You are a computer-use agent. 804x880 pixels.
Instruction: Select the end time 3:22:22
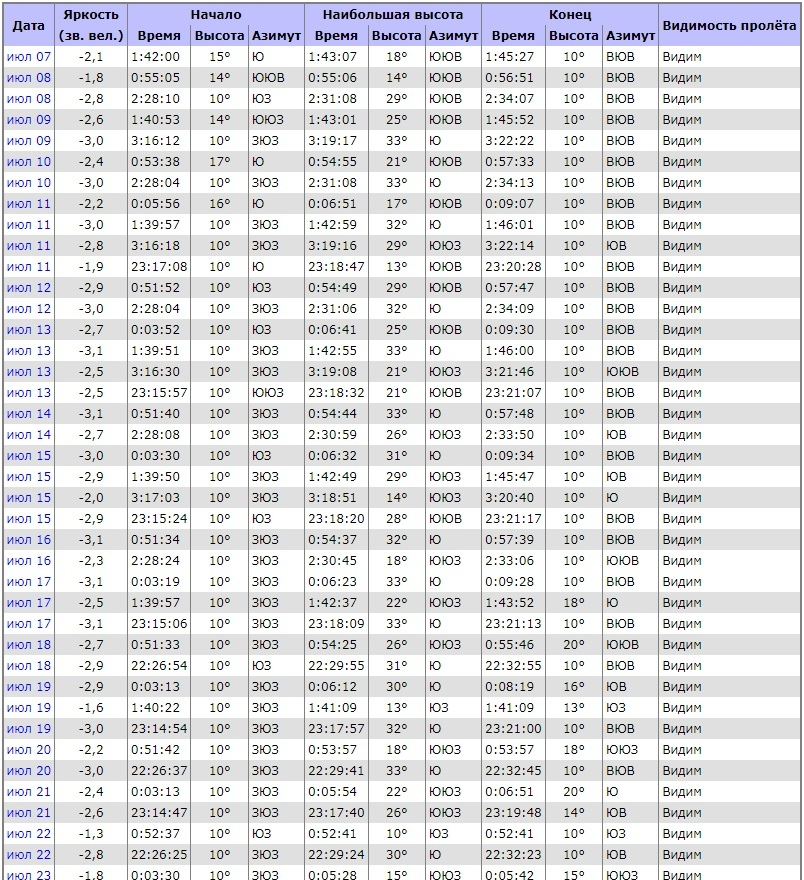(509, 141)
